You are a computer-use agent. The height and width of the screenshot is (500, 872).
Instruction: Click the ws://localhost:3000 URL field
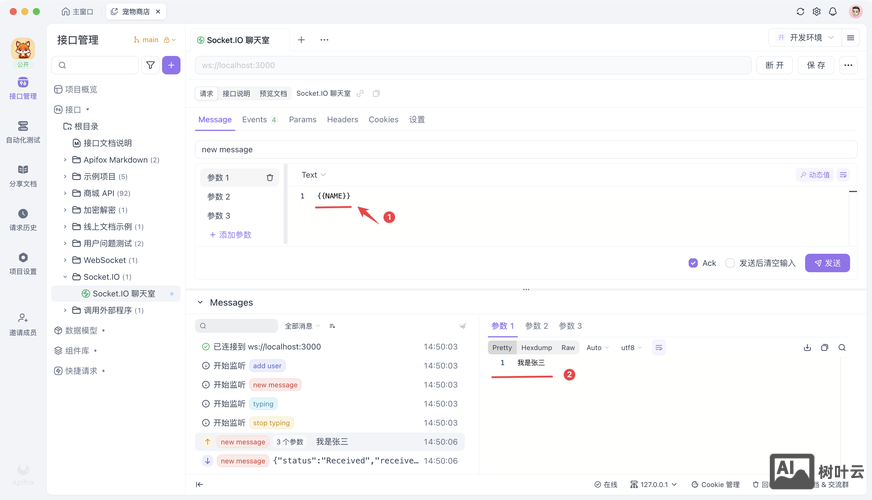pyautogui.click(x=473, y=65)
